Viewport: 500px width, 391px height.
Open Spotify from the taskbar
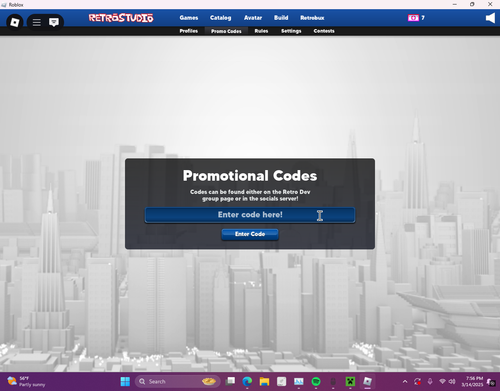coord(316,381)
